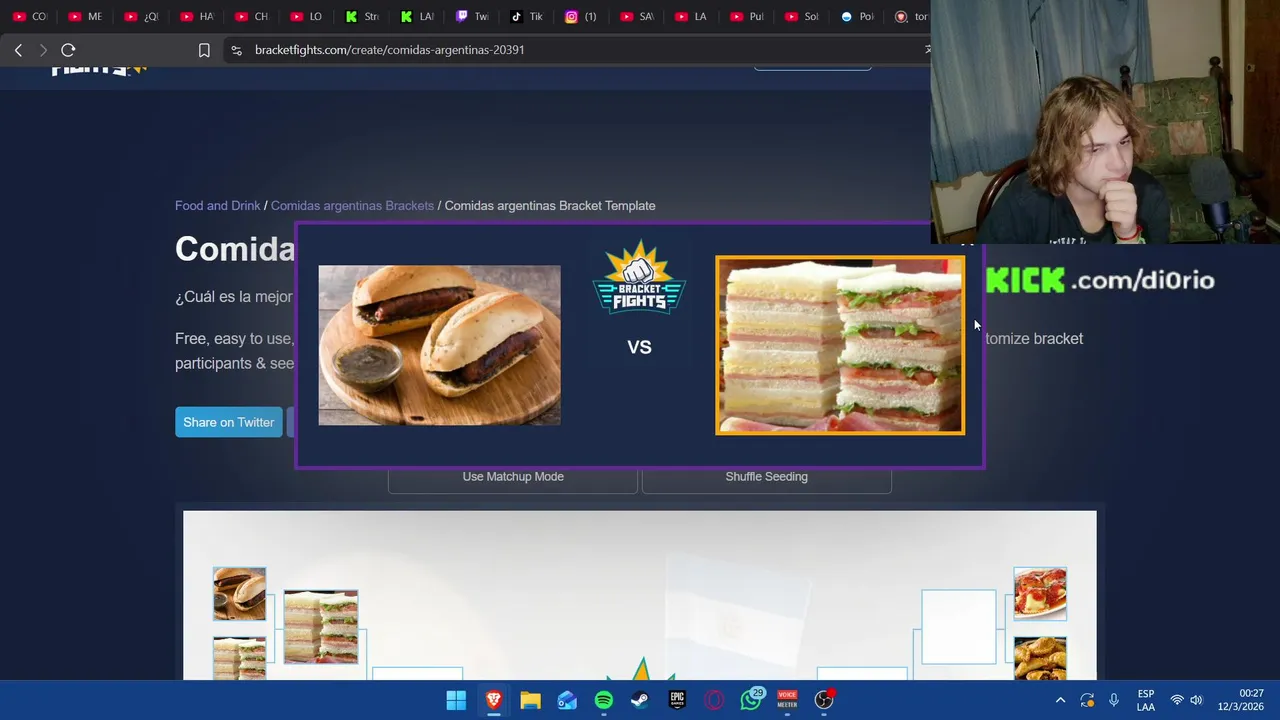
Task: Open Steam from the taskbar
Action: click(640, 700)
